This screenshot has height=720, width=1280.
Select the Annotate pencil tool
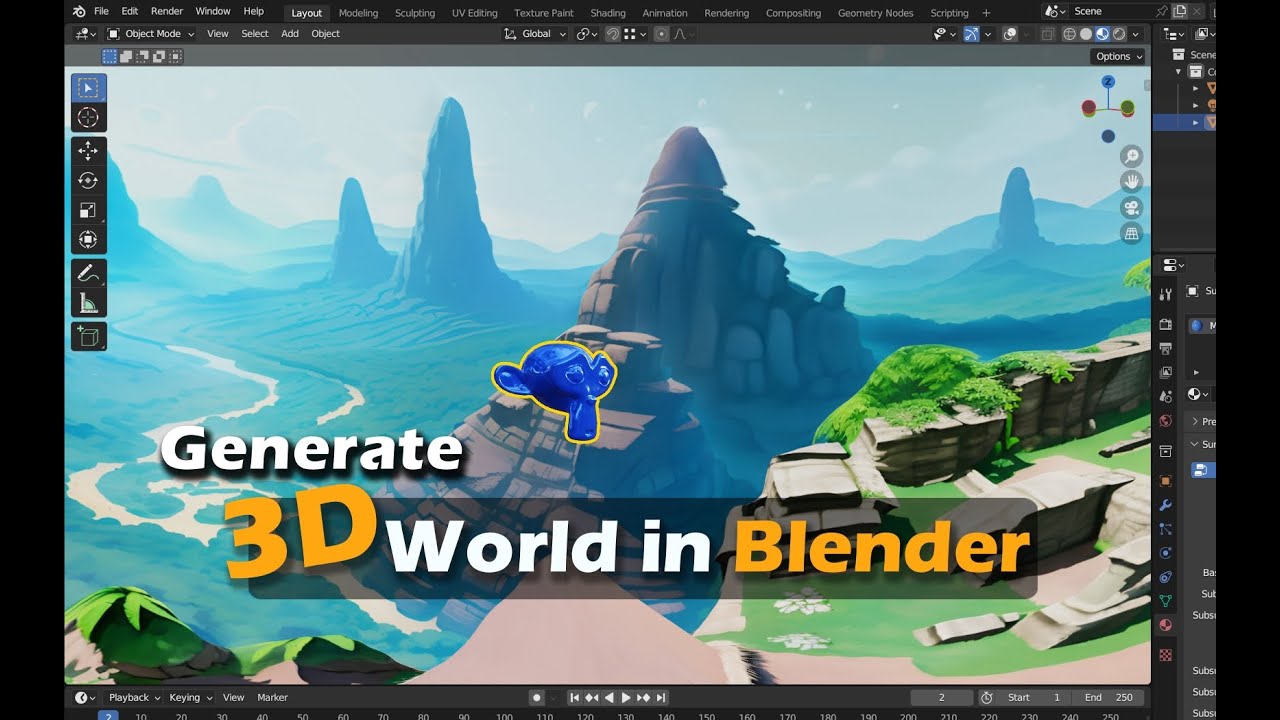point(88,273)
